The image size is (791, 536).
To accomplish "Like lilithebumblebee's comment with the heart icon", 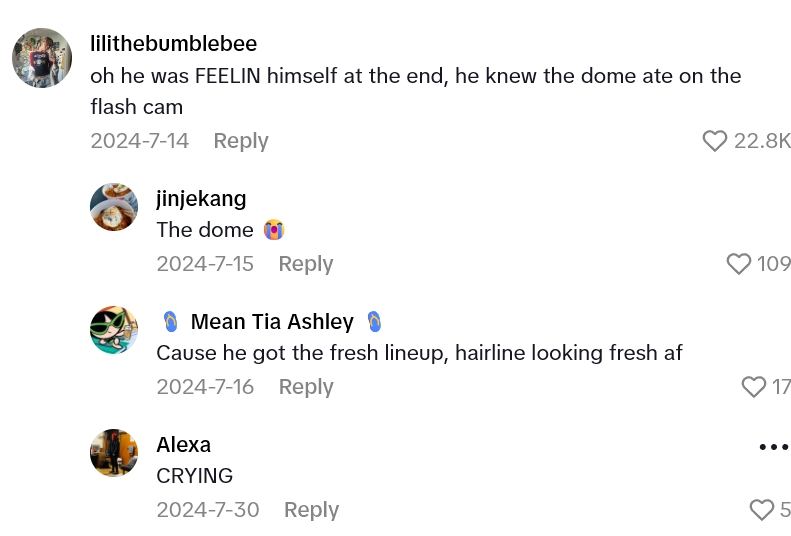I will tap(714, 141).
